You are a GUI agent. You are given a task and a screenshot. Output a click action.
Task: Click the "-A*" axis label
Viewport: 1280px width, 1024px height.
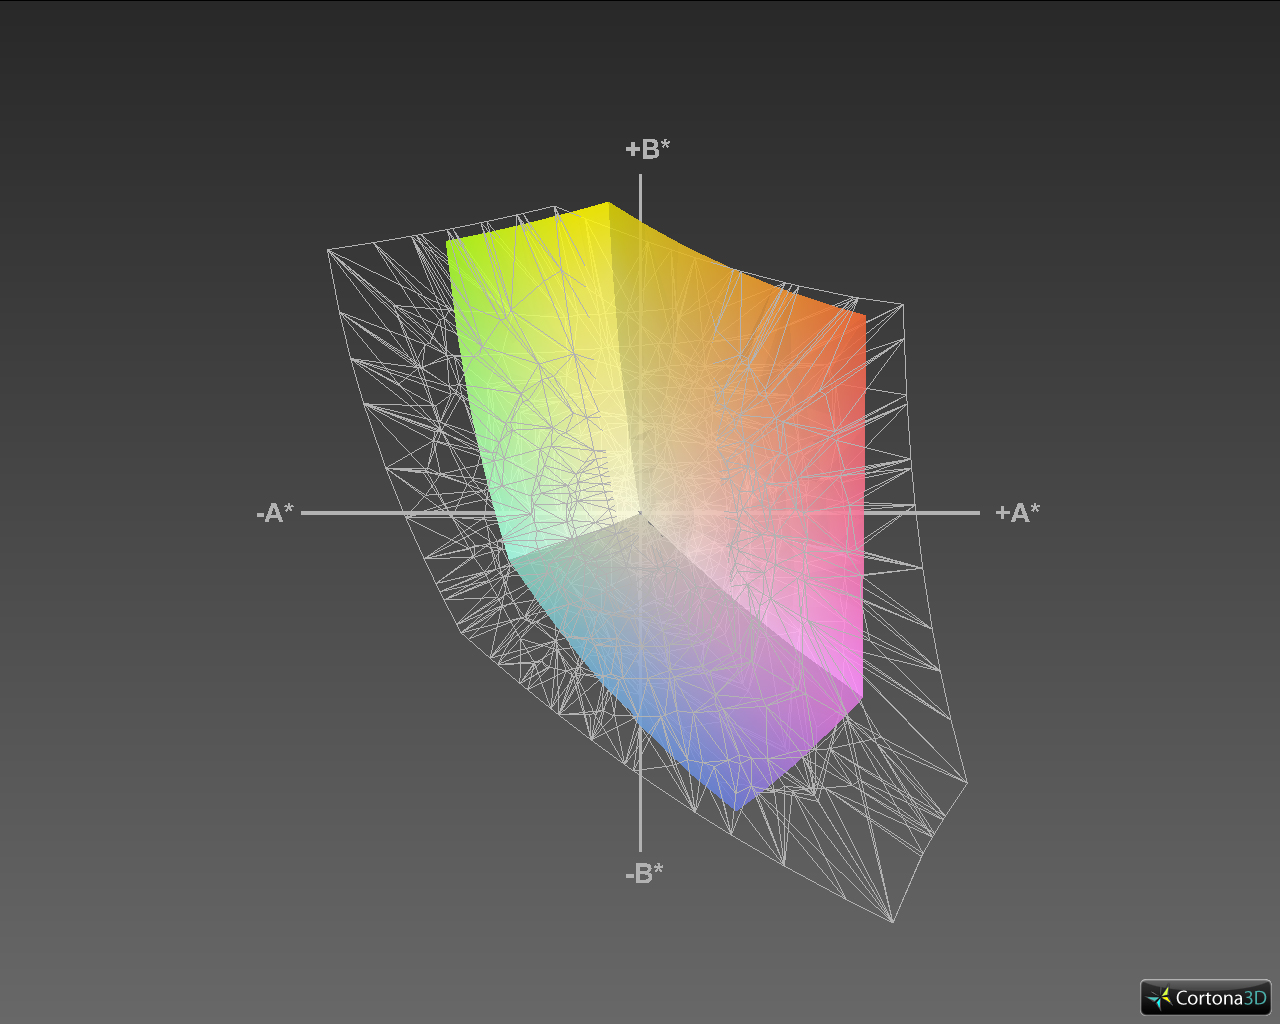click(x=275, y=513)
